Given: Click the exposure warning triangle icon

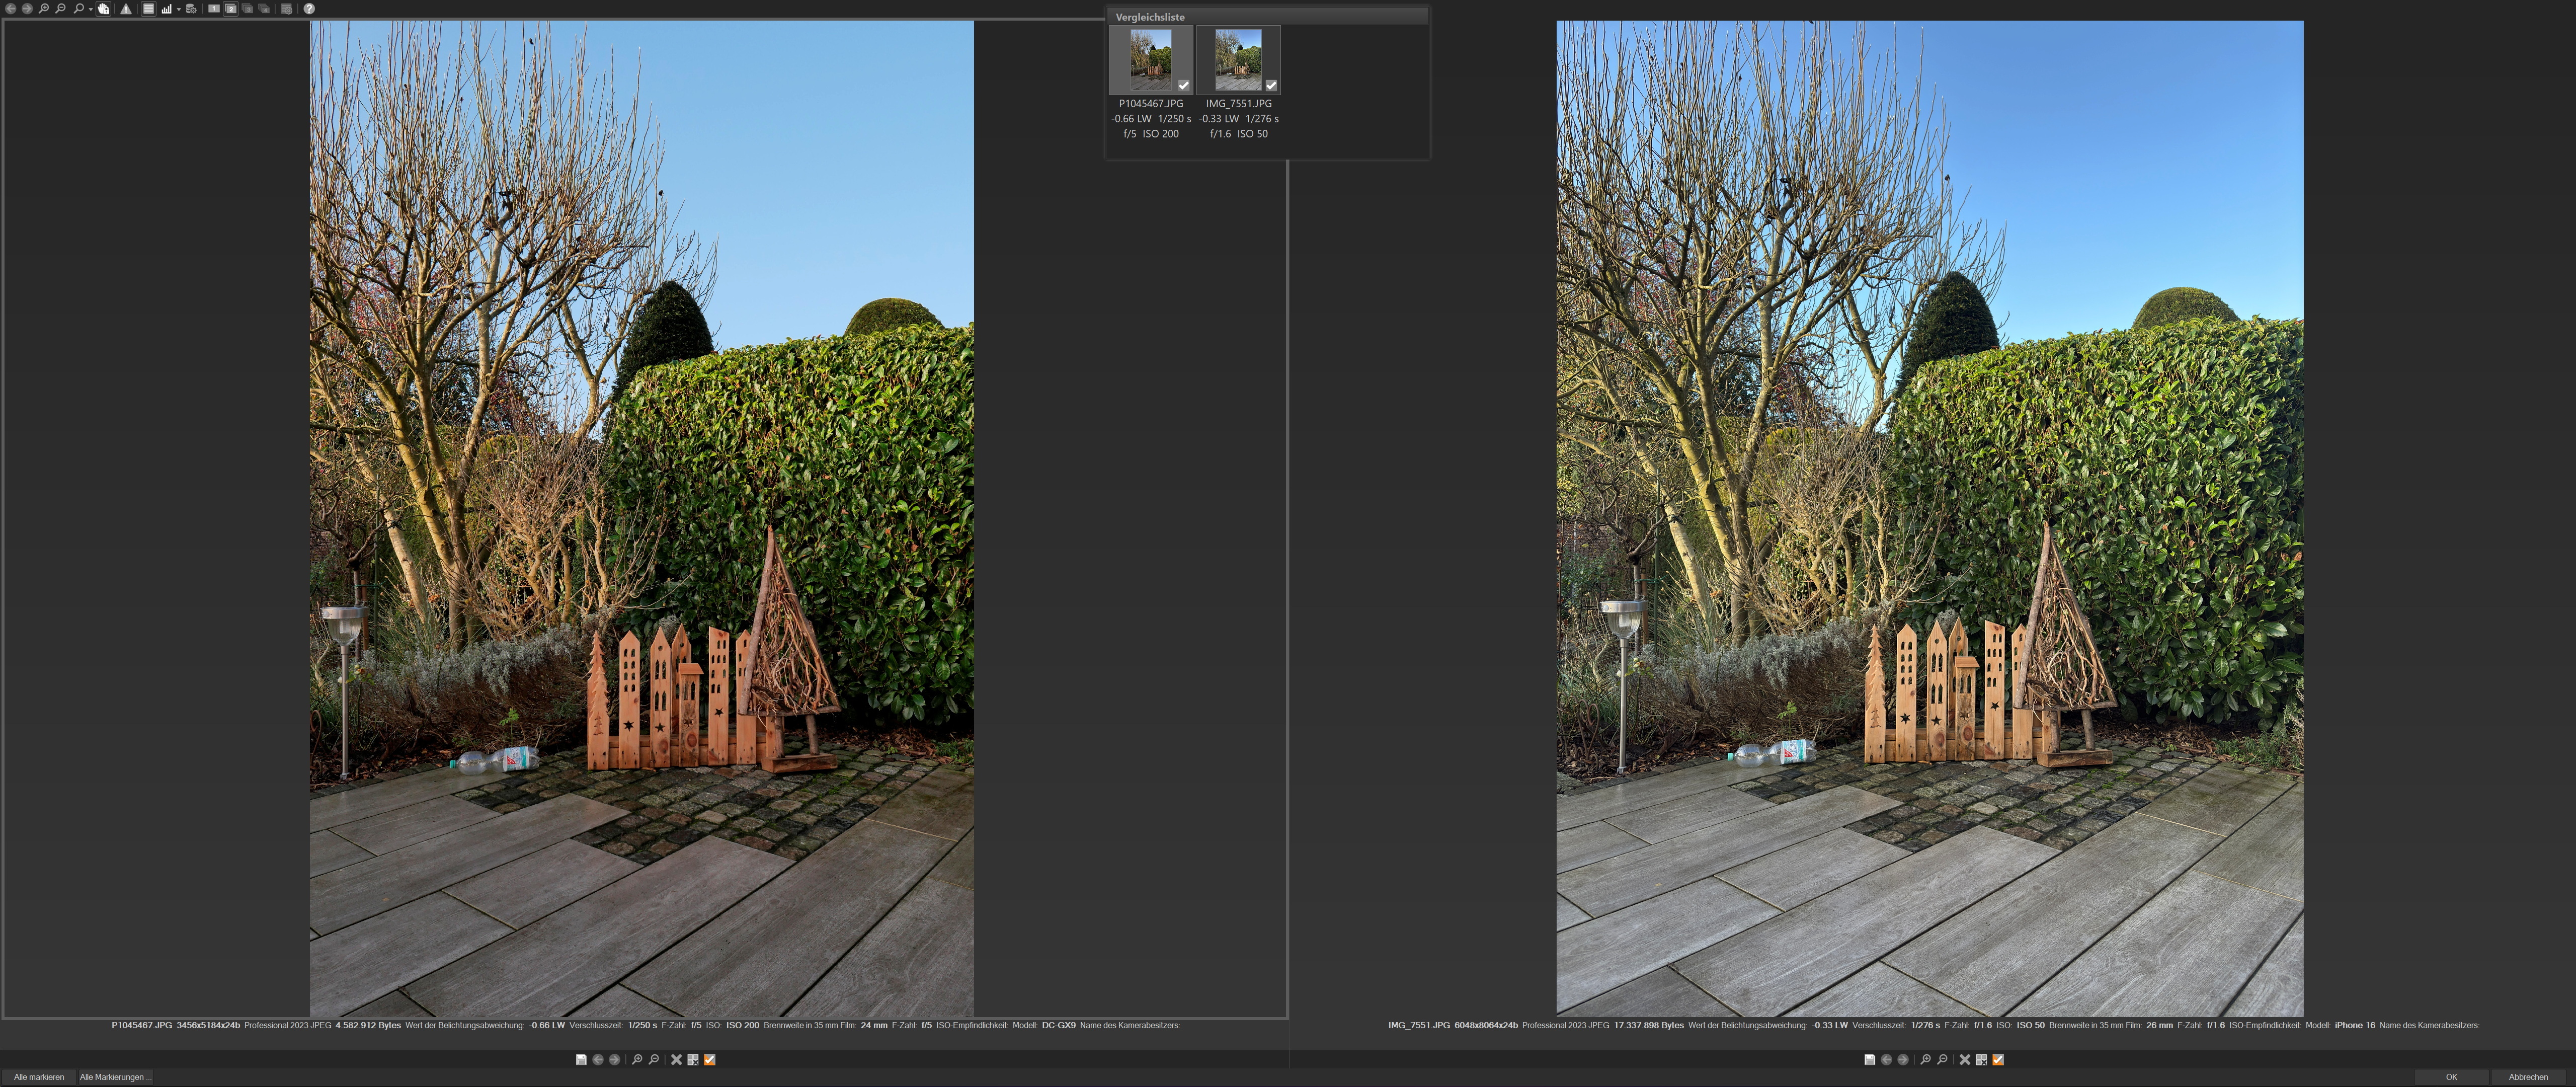Looking at the screenshot, I should pos(126,9).
